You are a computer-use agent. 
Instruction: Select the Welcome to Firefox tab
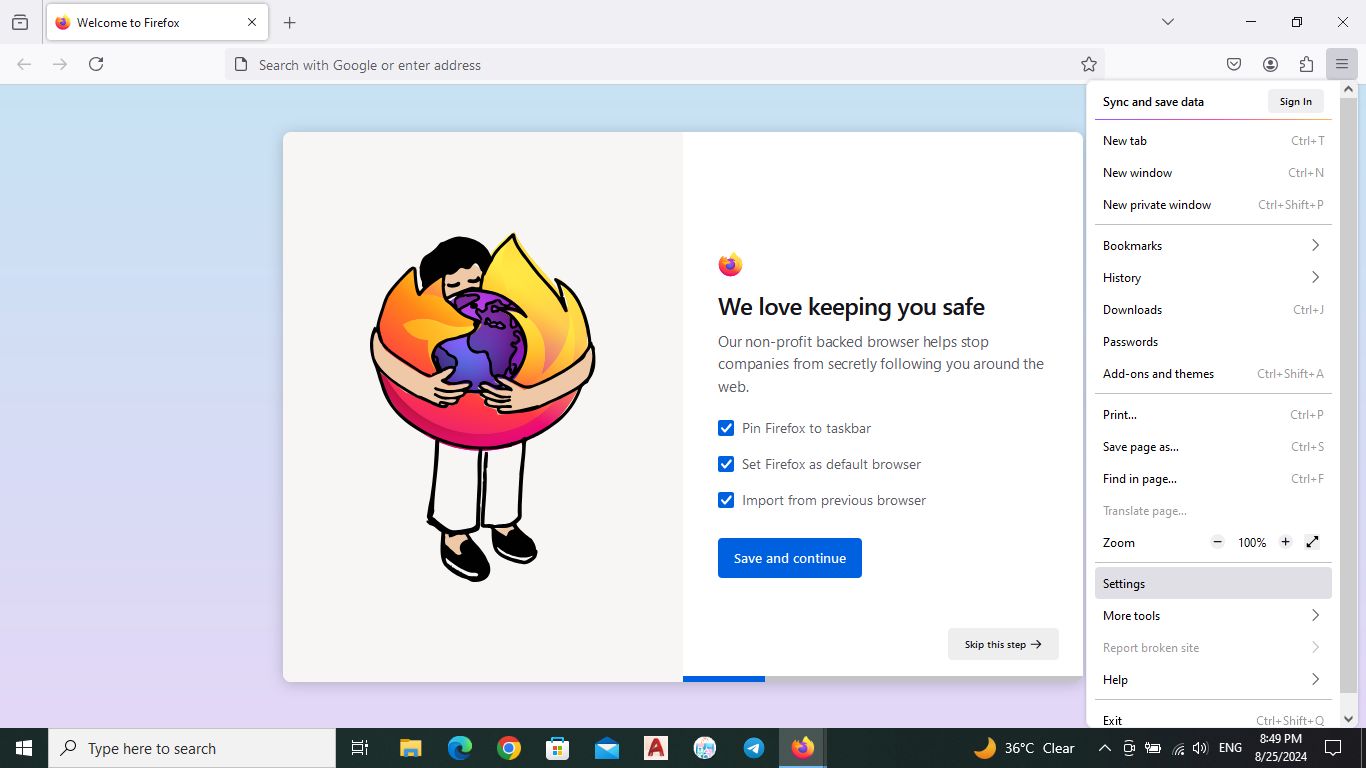click(157, 22)
